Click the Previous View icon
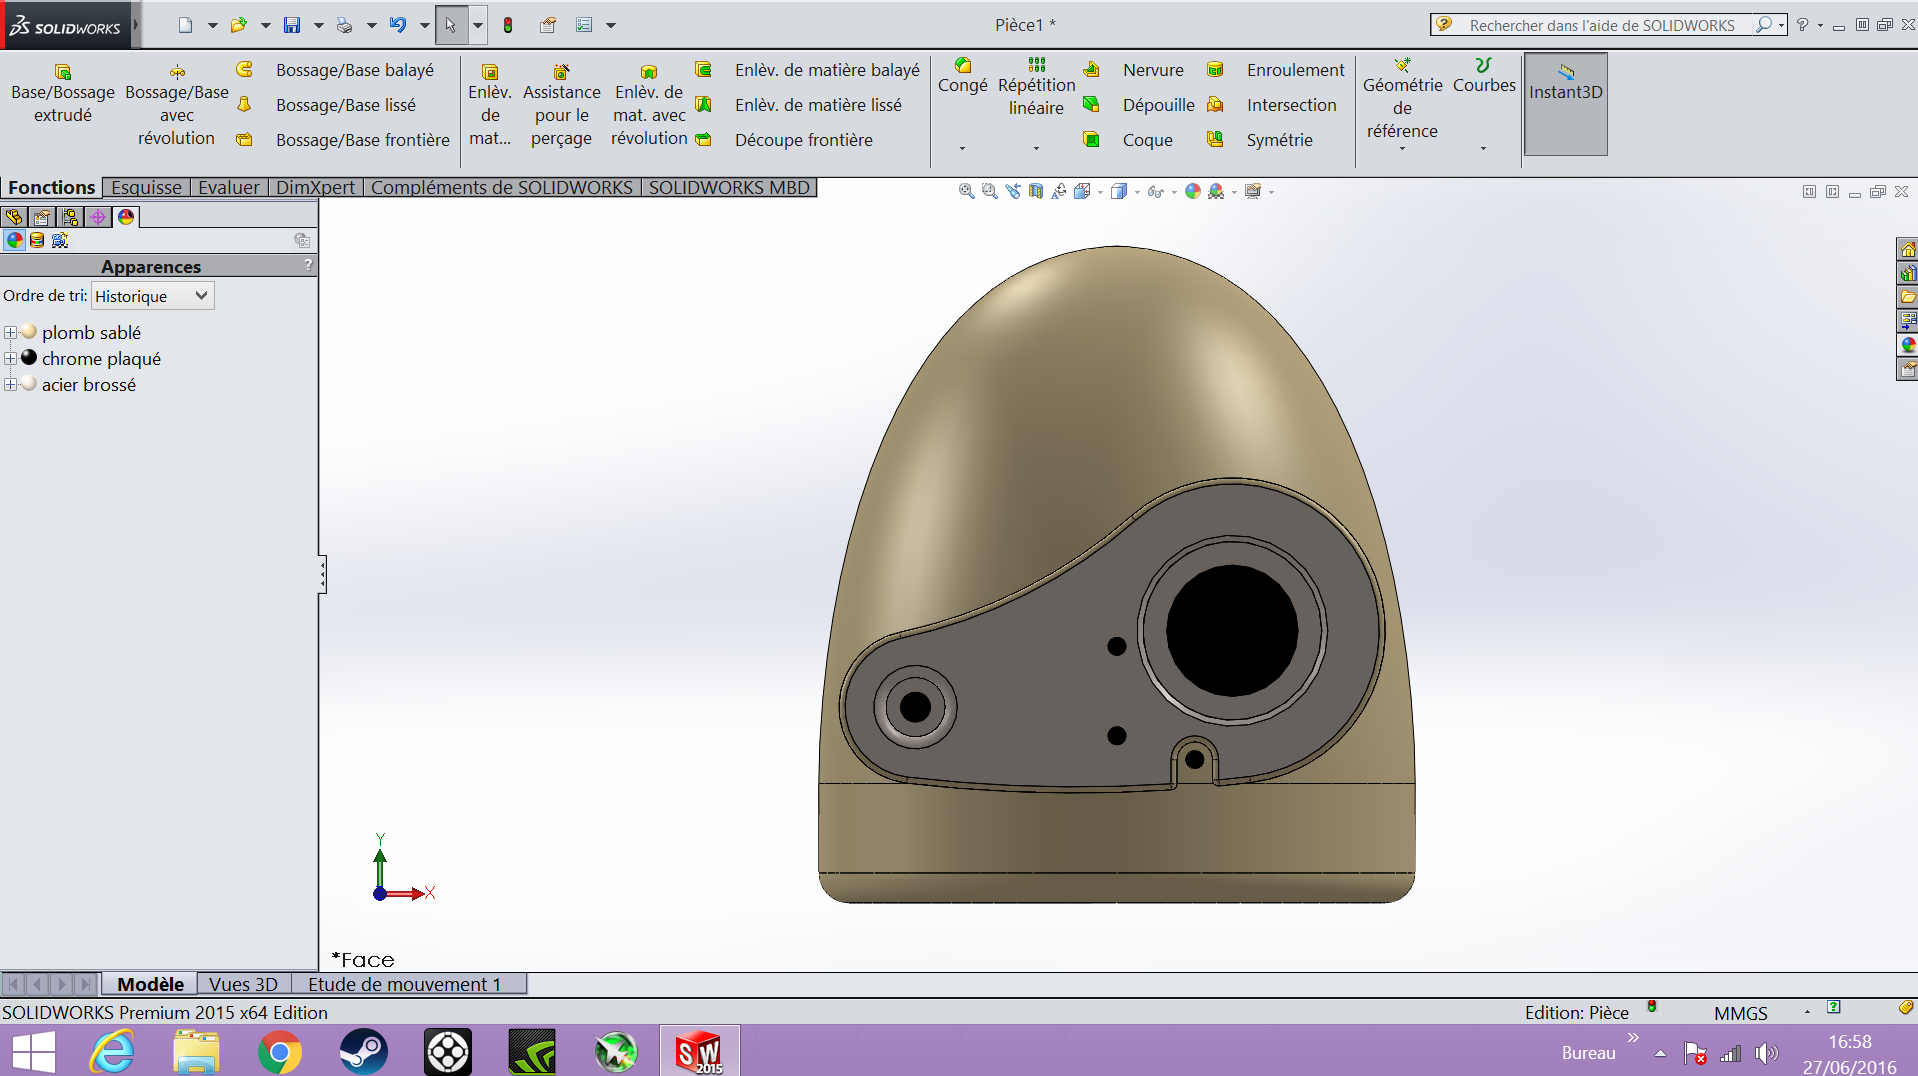 point(1013,191)
